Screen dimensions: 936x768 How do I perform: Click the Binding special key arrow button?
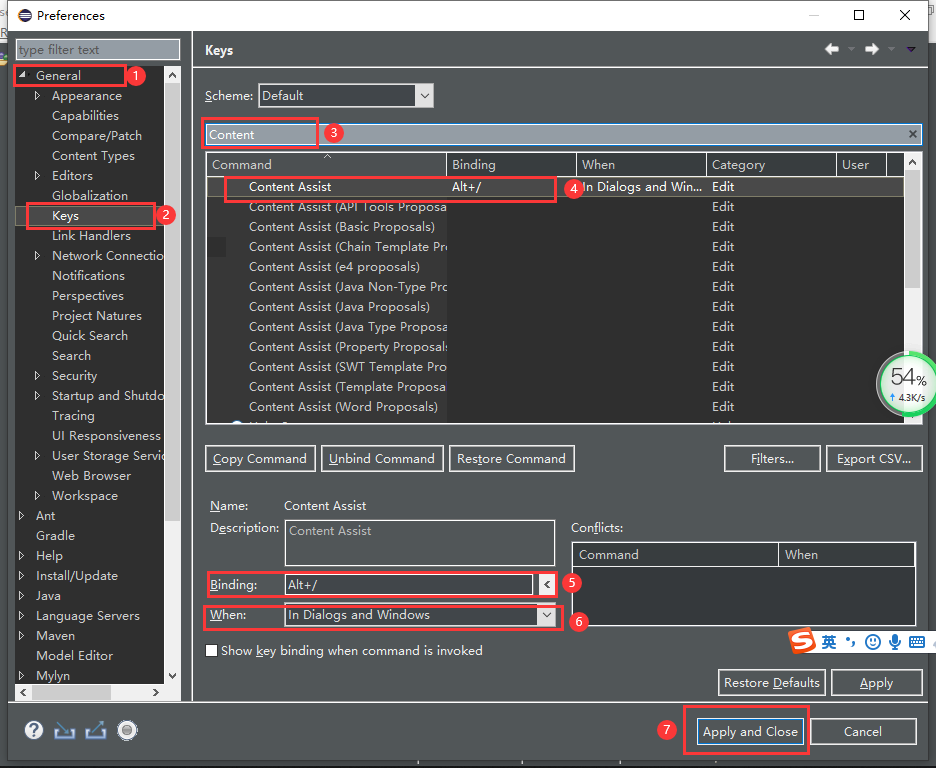547,585
